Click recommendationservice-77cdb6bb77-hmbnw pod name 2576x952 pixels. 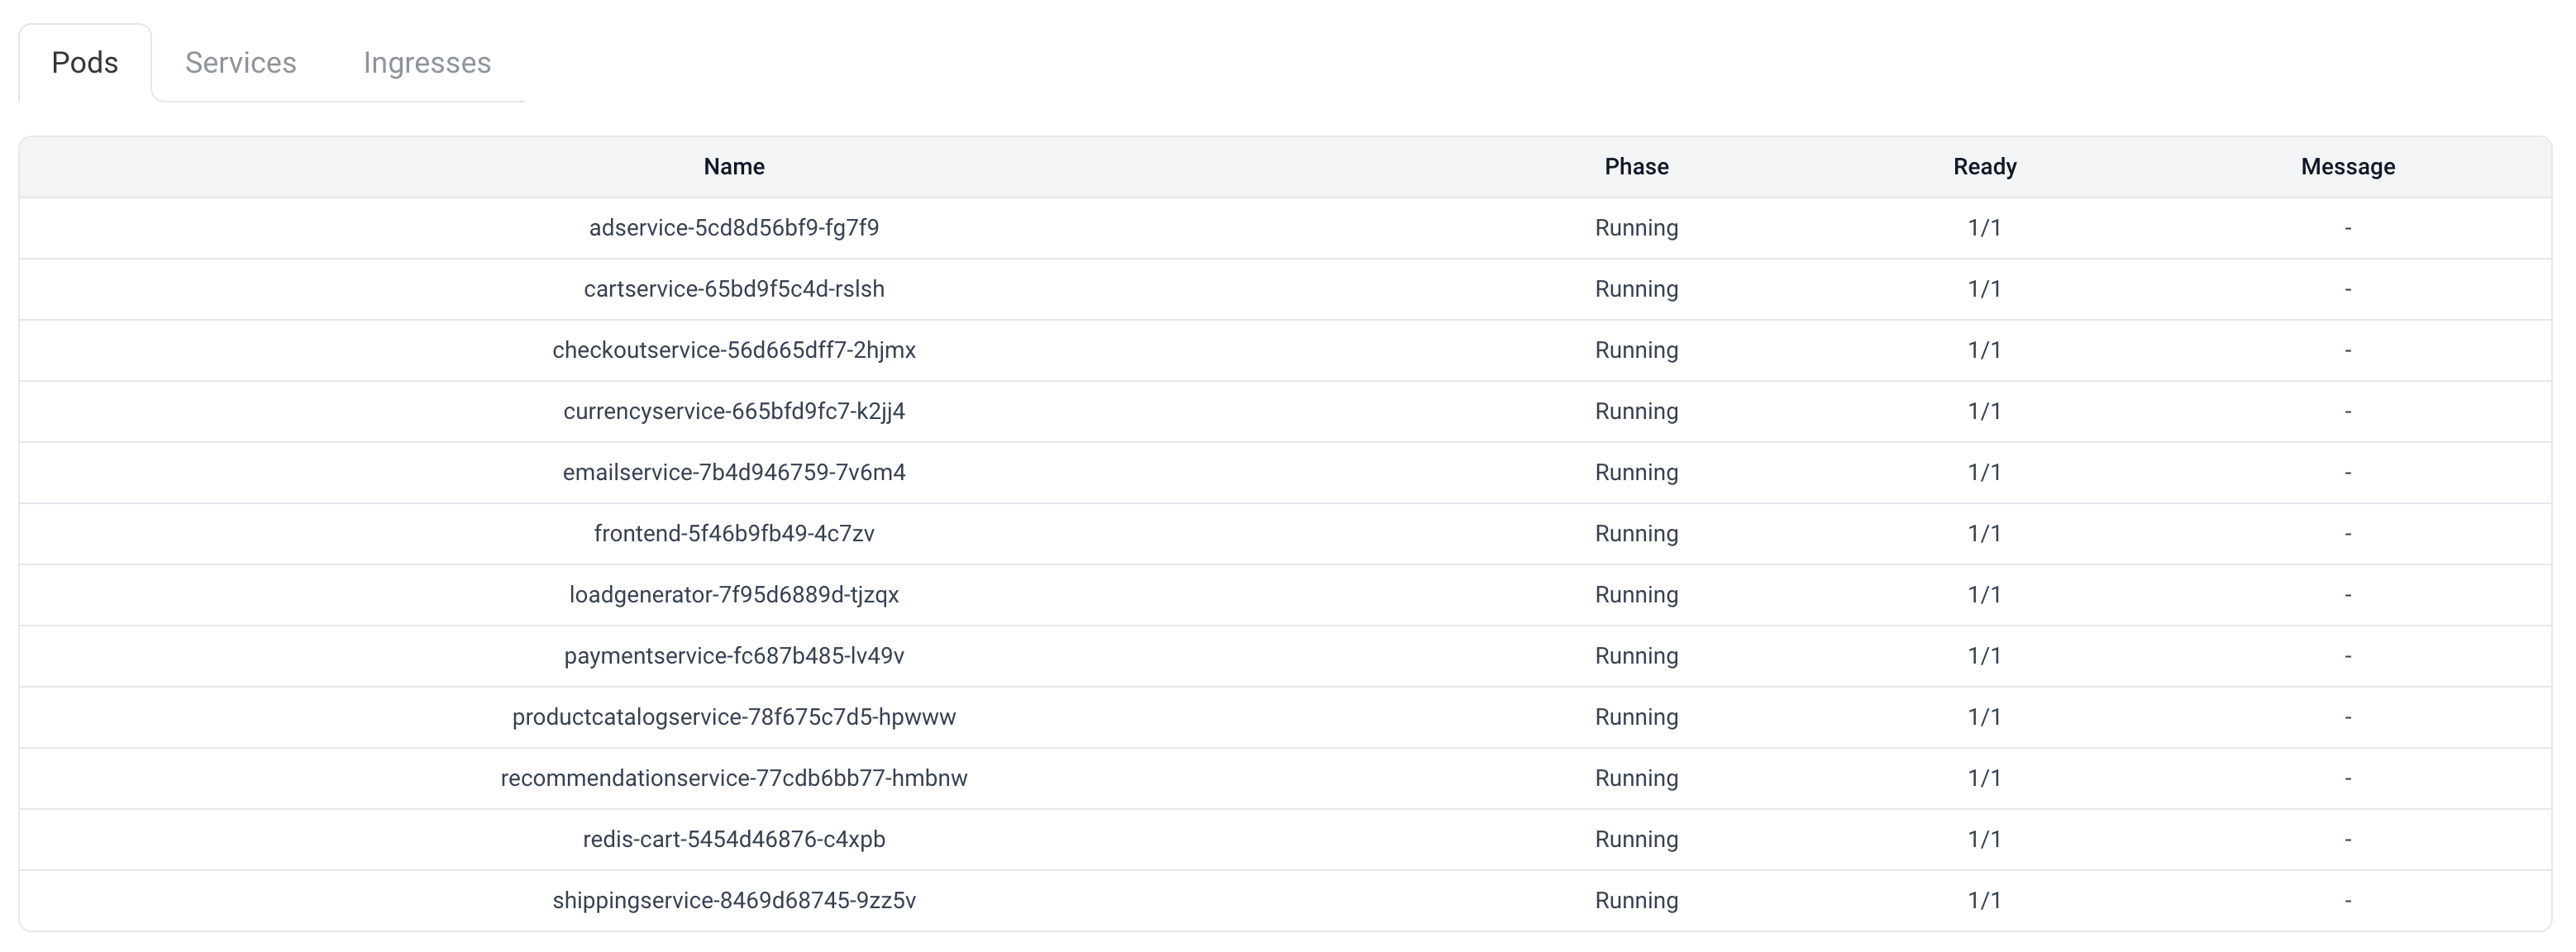pyautogui.click(x=734, y=778)
